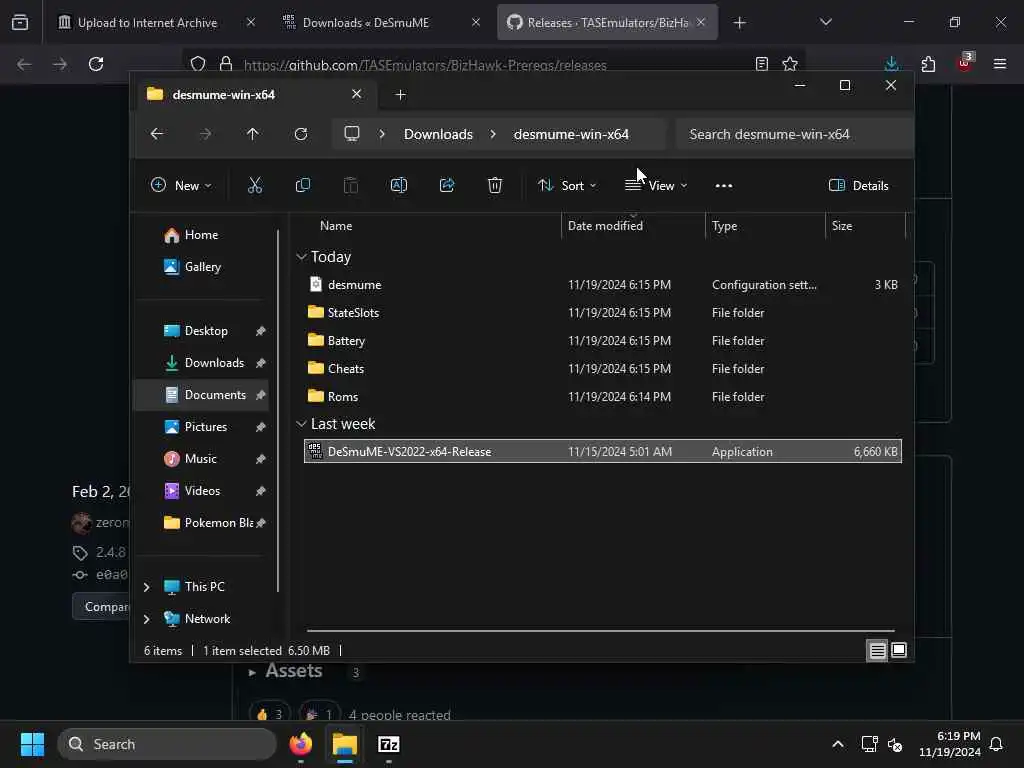Open a new Firefox tab
This screenshot has height=768, width=1024.
click(739, 23)
